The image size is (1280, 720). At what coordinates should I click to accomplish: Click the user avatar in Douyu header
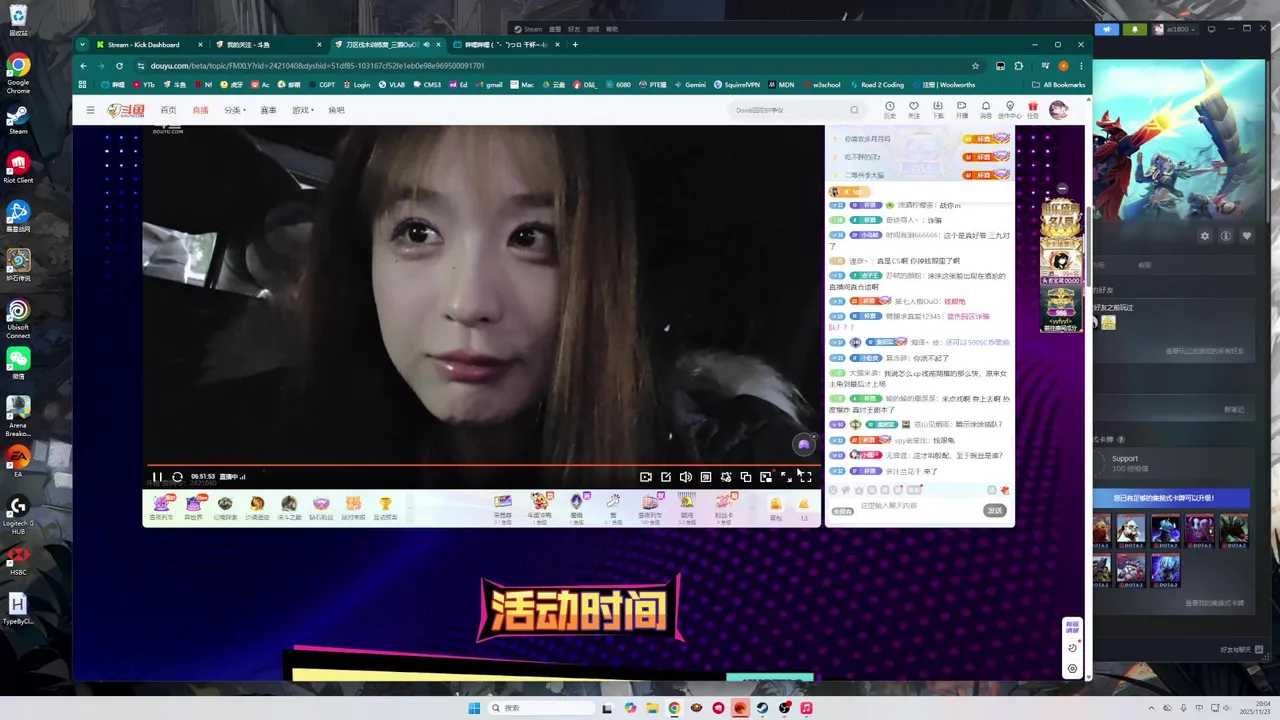pos(1058,110)
